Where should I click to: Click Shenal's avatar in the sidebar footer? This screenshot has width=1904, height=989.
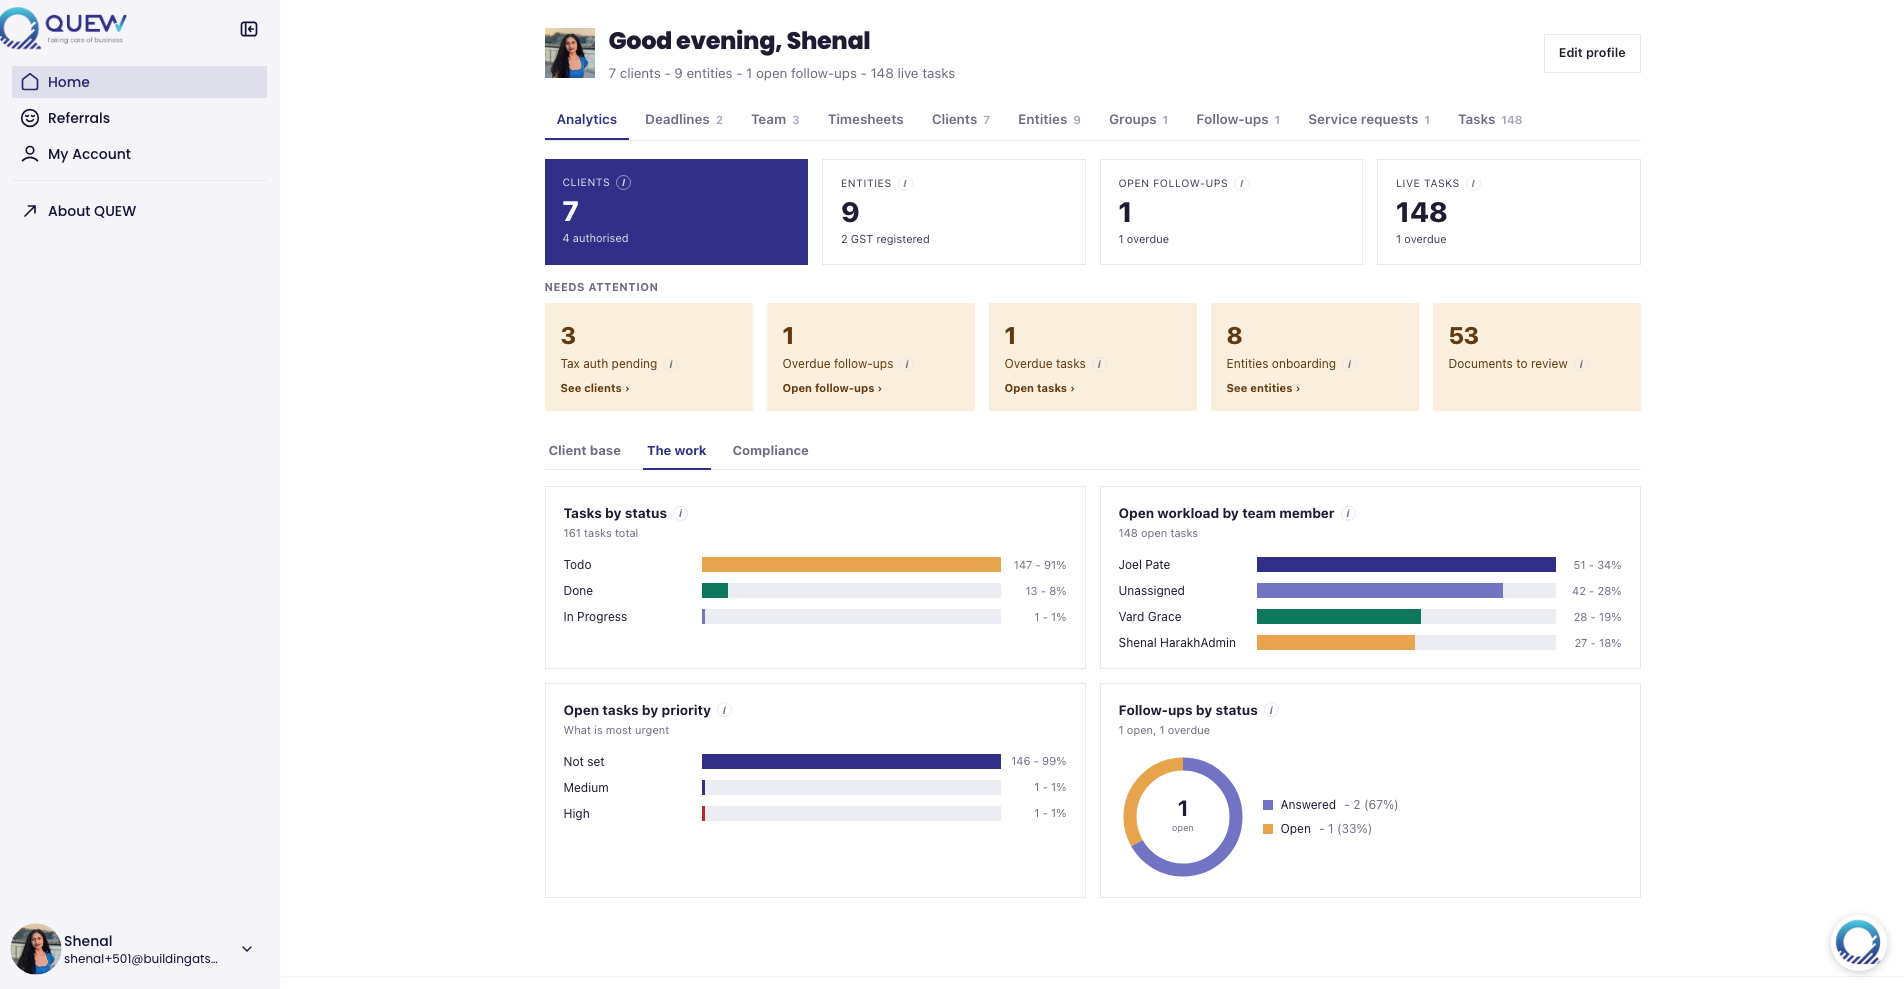click(x=35, y=949)
